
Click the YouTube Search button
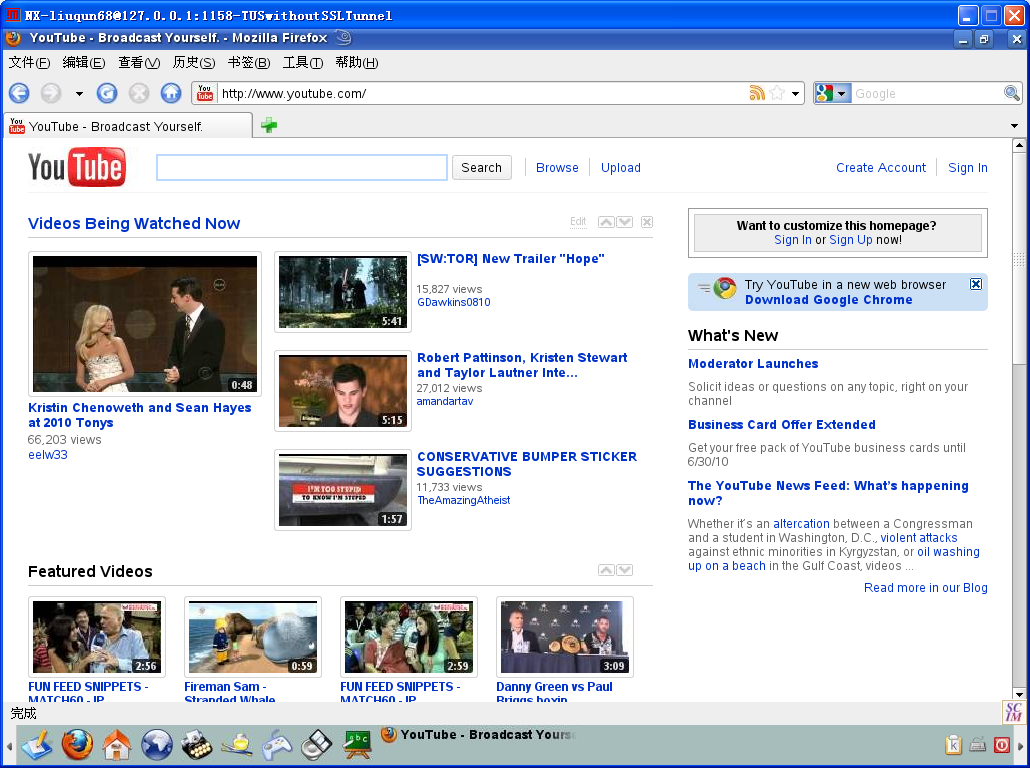click(x=481, y=168)
